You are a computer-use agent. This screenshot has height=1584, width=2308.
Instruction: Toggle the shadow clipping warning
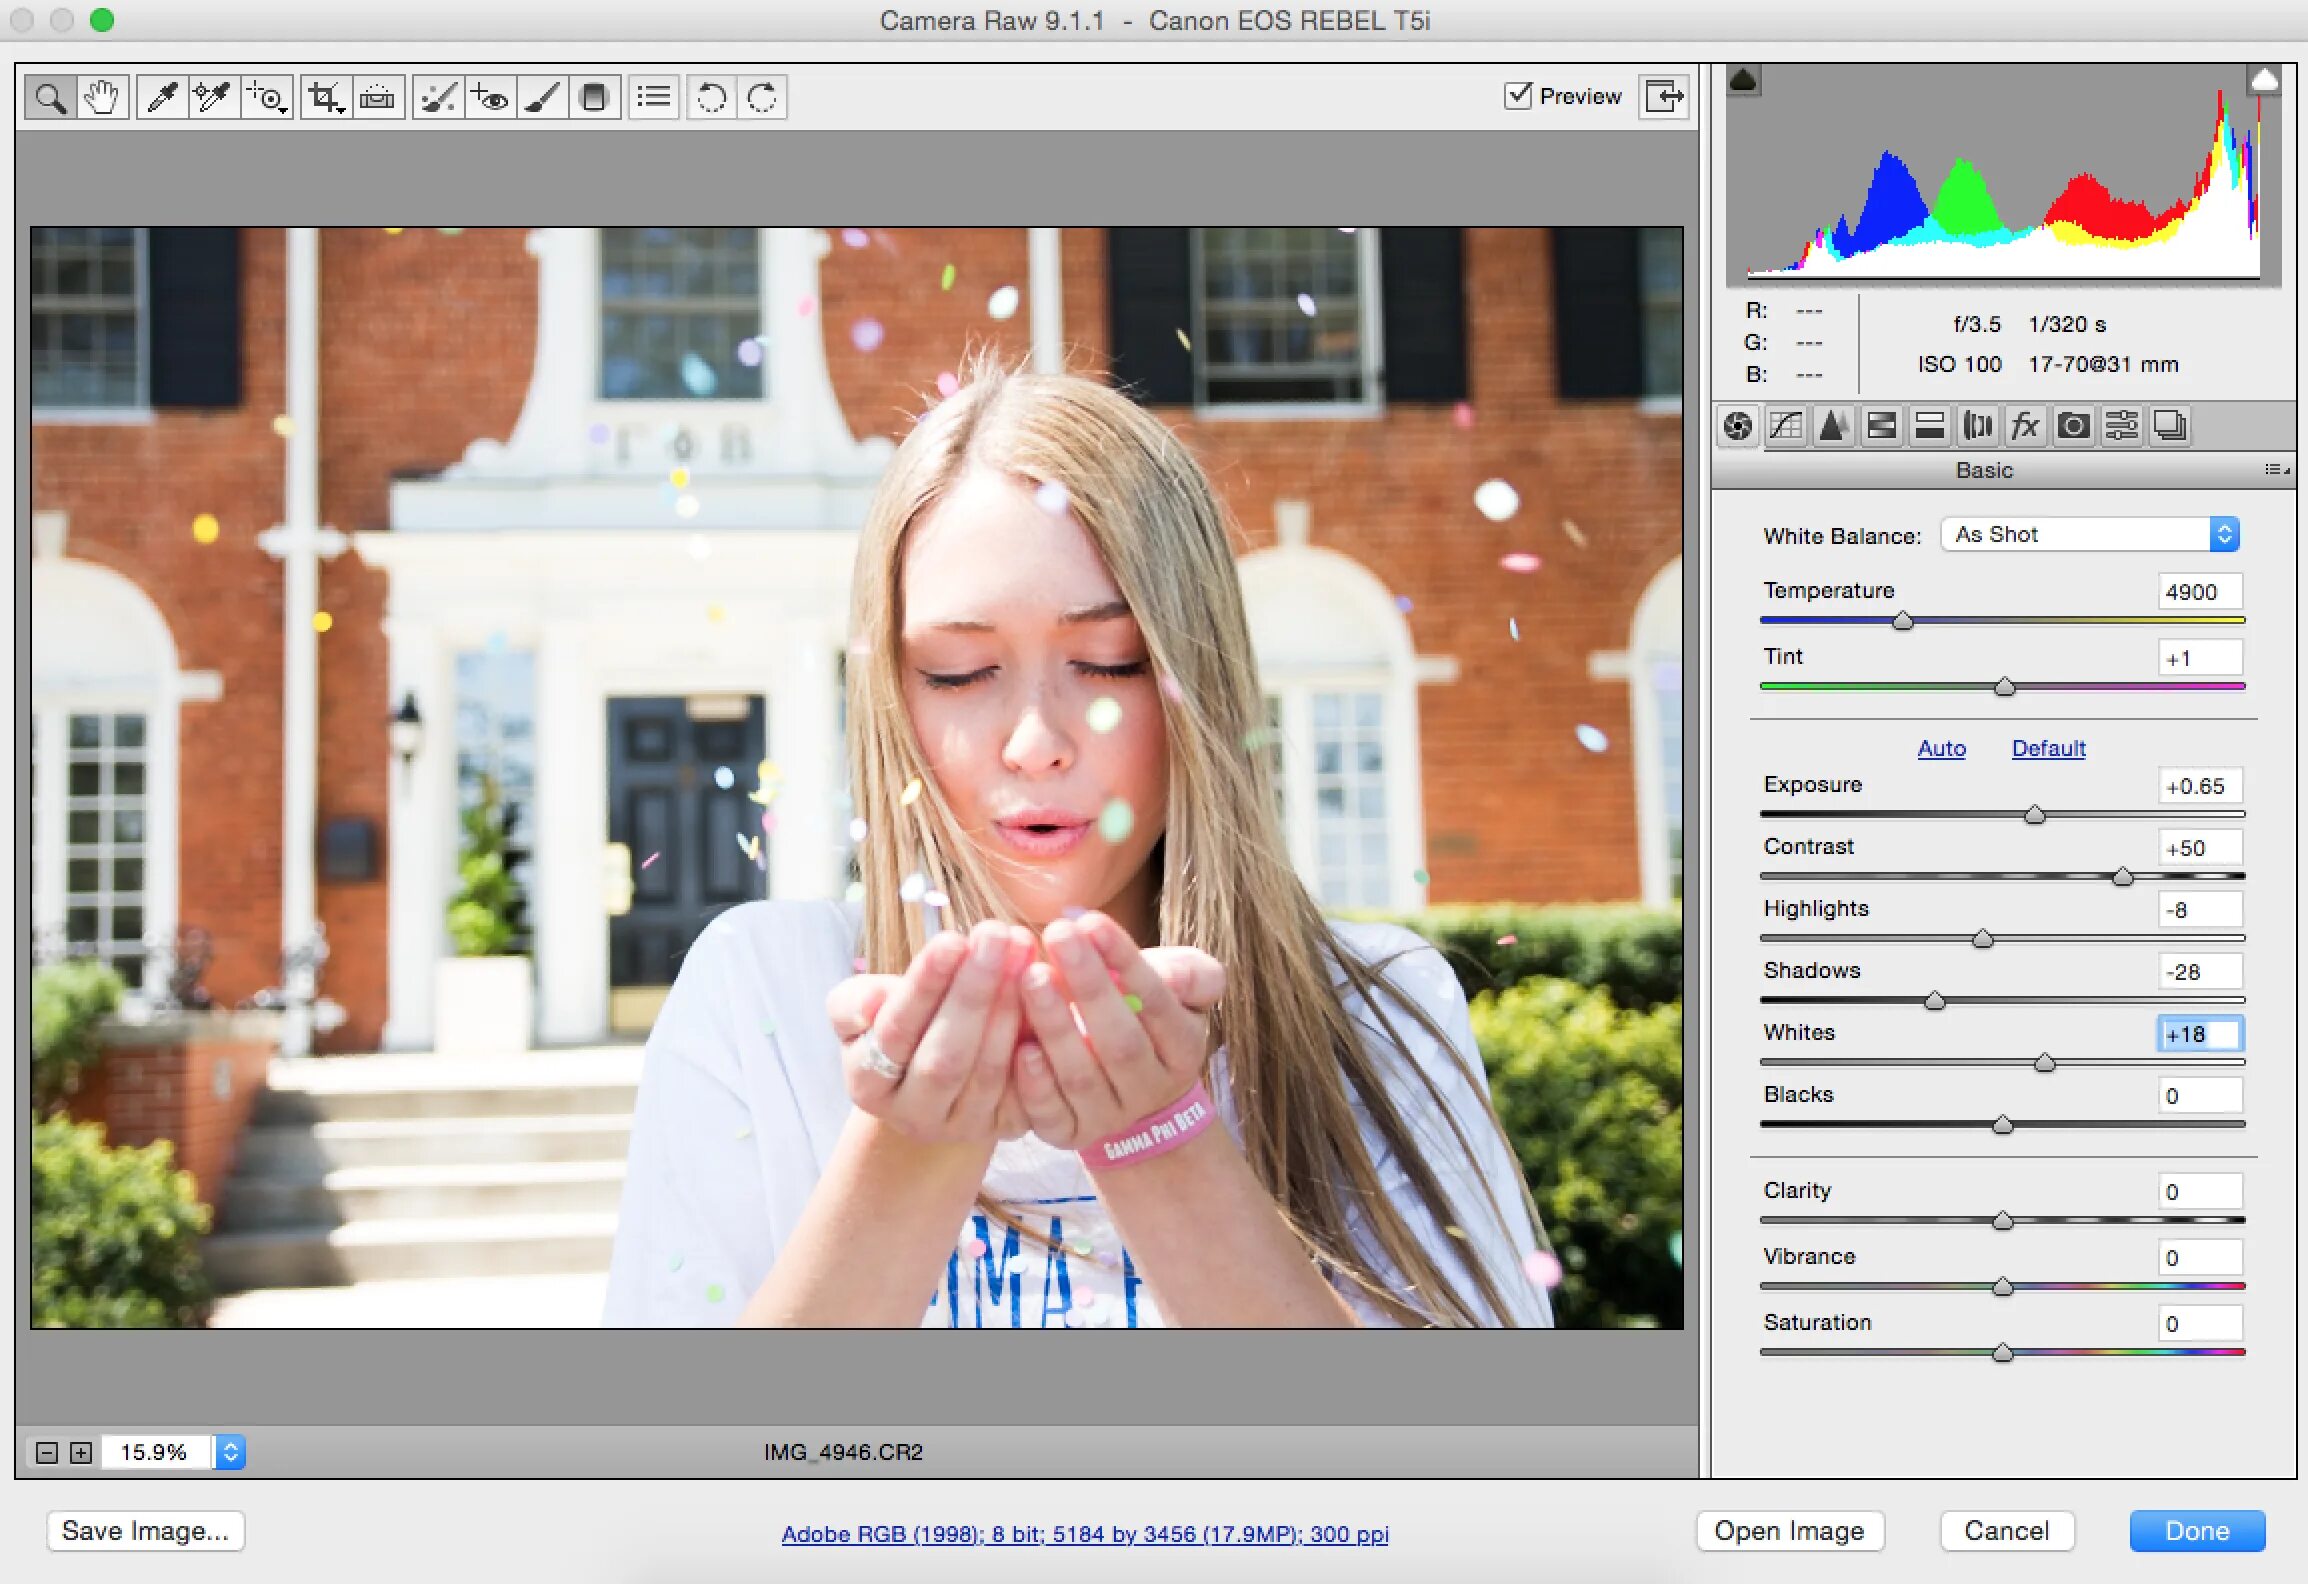1743,80
